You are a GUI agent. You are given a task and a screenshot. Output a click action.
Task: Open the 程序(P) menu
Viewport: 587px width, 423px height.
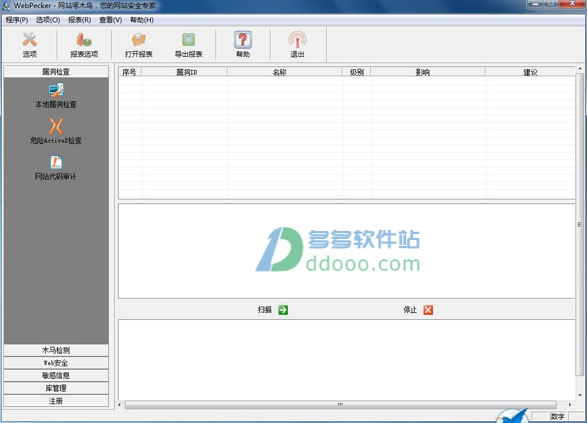click(x=17, y=20)
